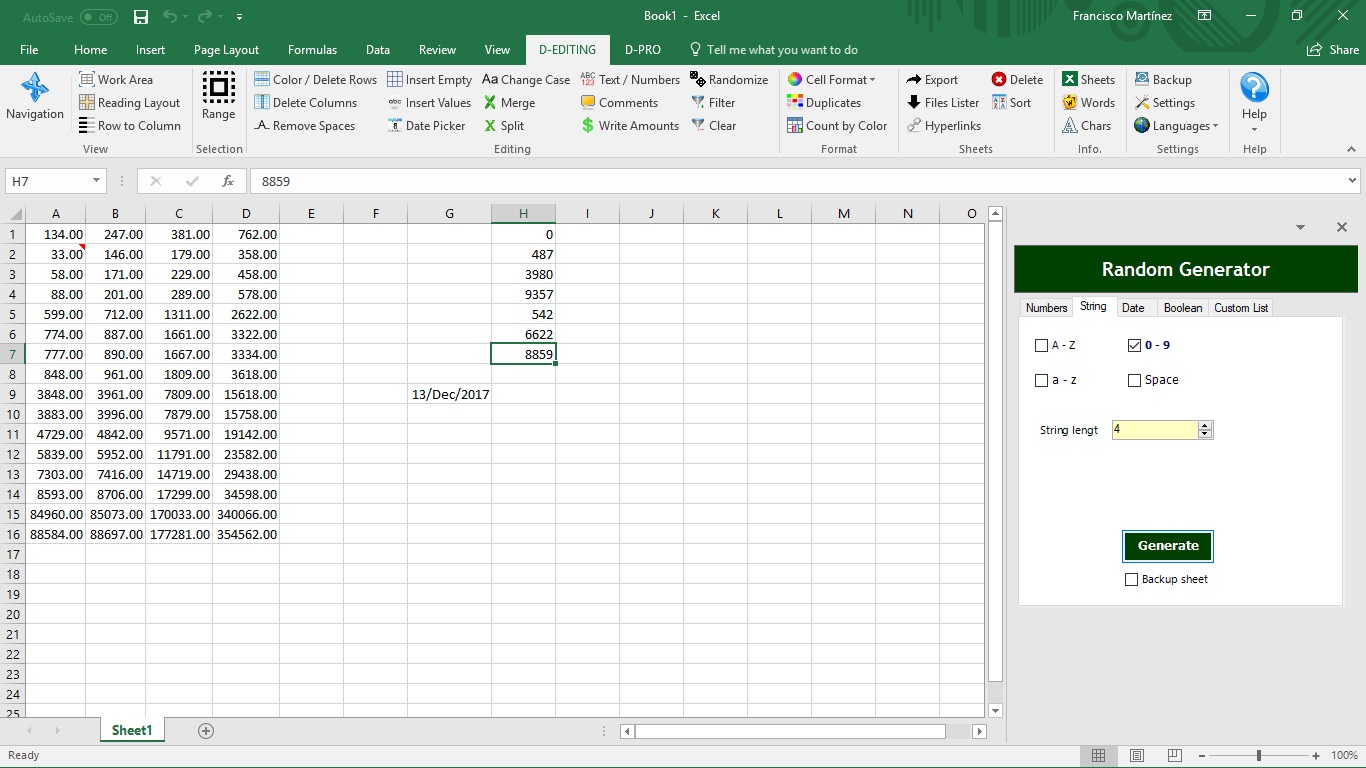Launch the Randomize tool
Screen dimensions: 1366x768
point(729,80)
